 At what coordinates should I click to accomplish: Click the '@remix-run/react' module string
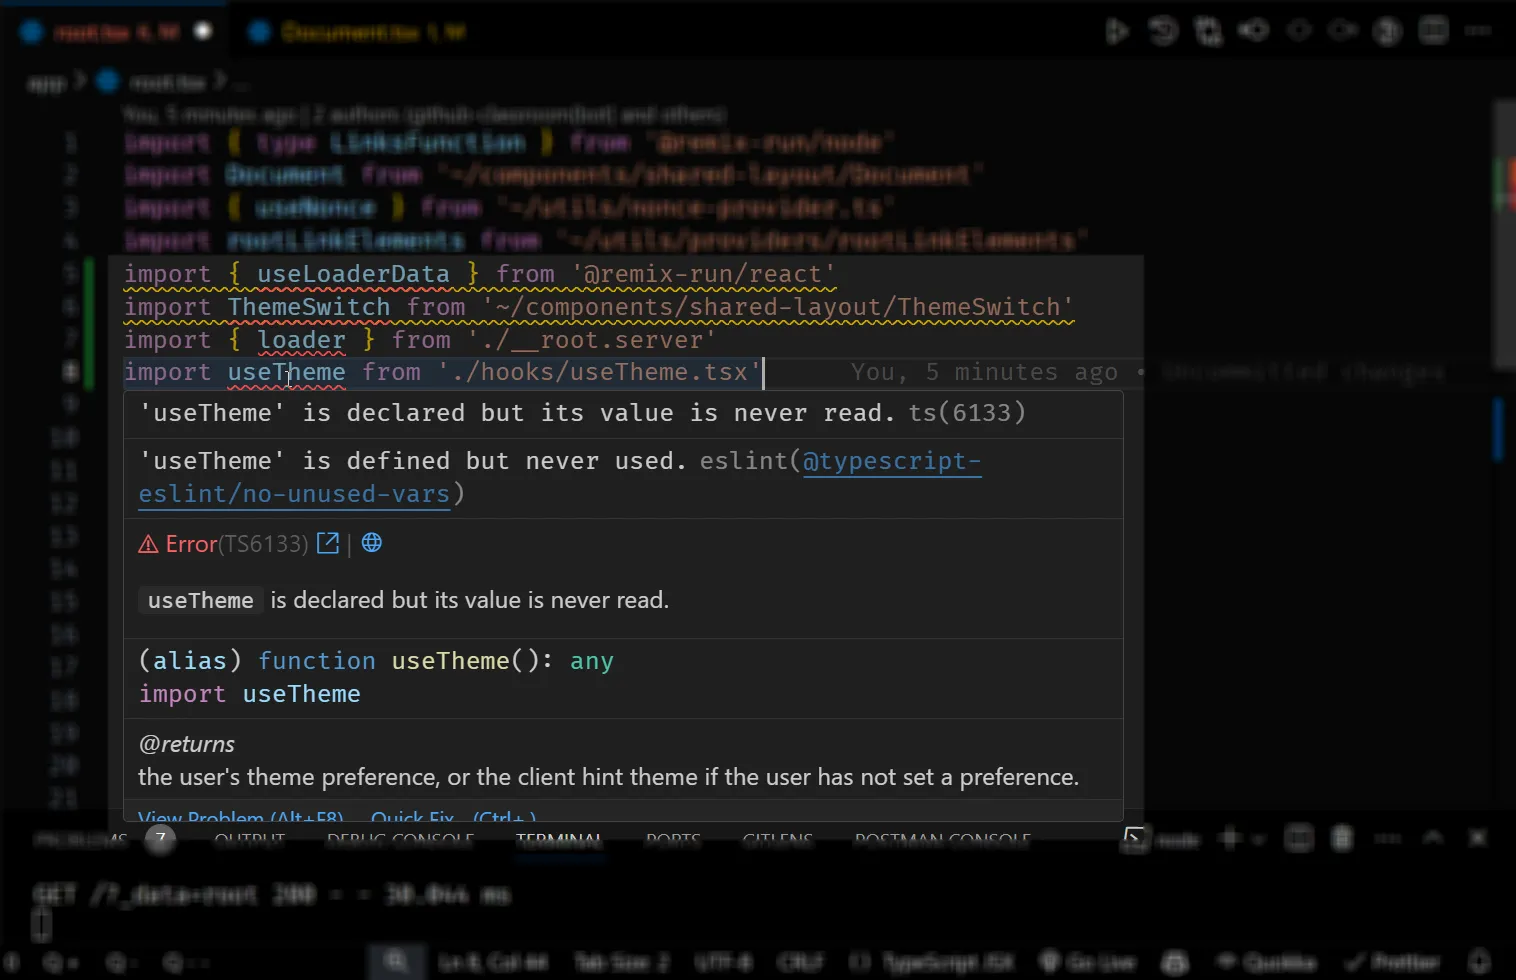click(703, 274)
